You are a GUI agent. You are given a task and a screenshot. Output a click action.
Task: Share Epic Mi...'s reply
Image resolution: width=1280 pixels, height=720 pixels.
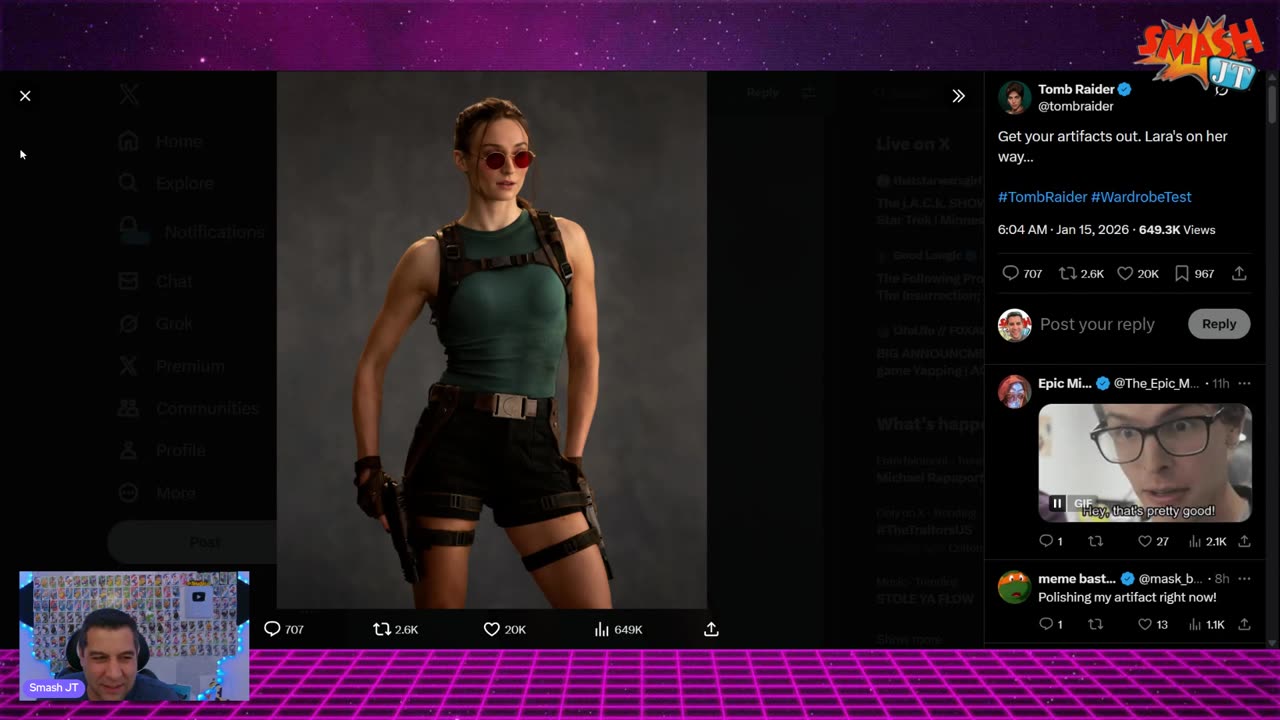pos(1244,541)
